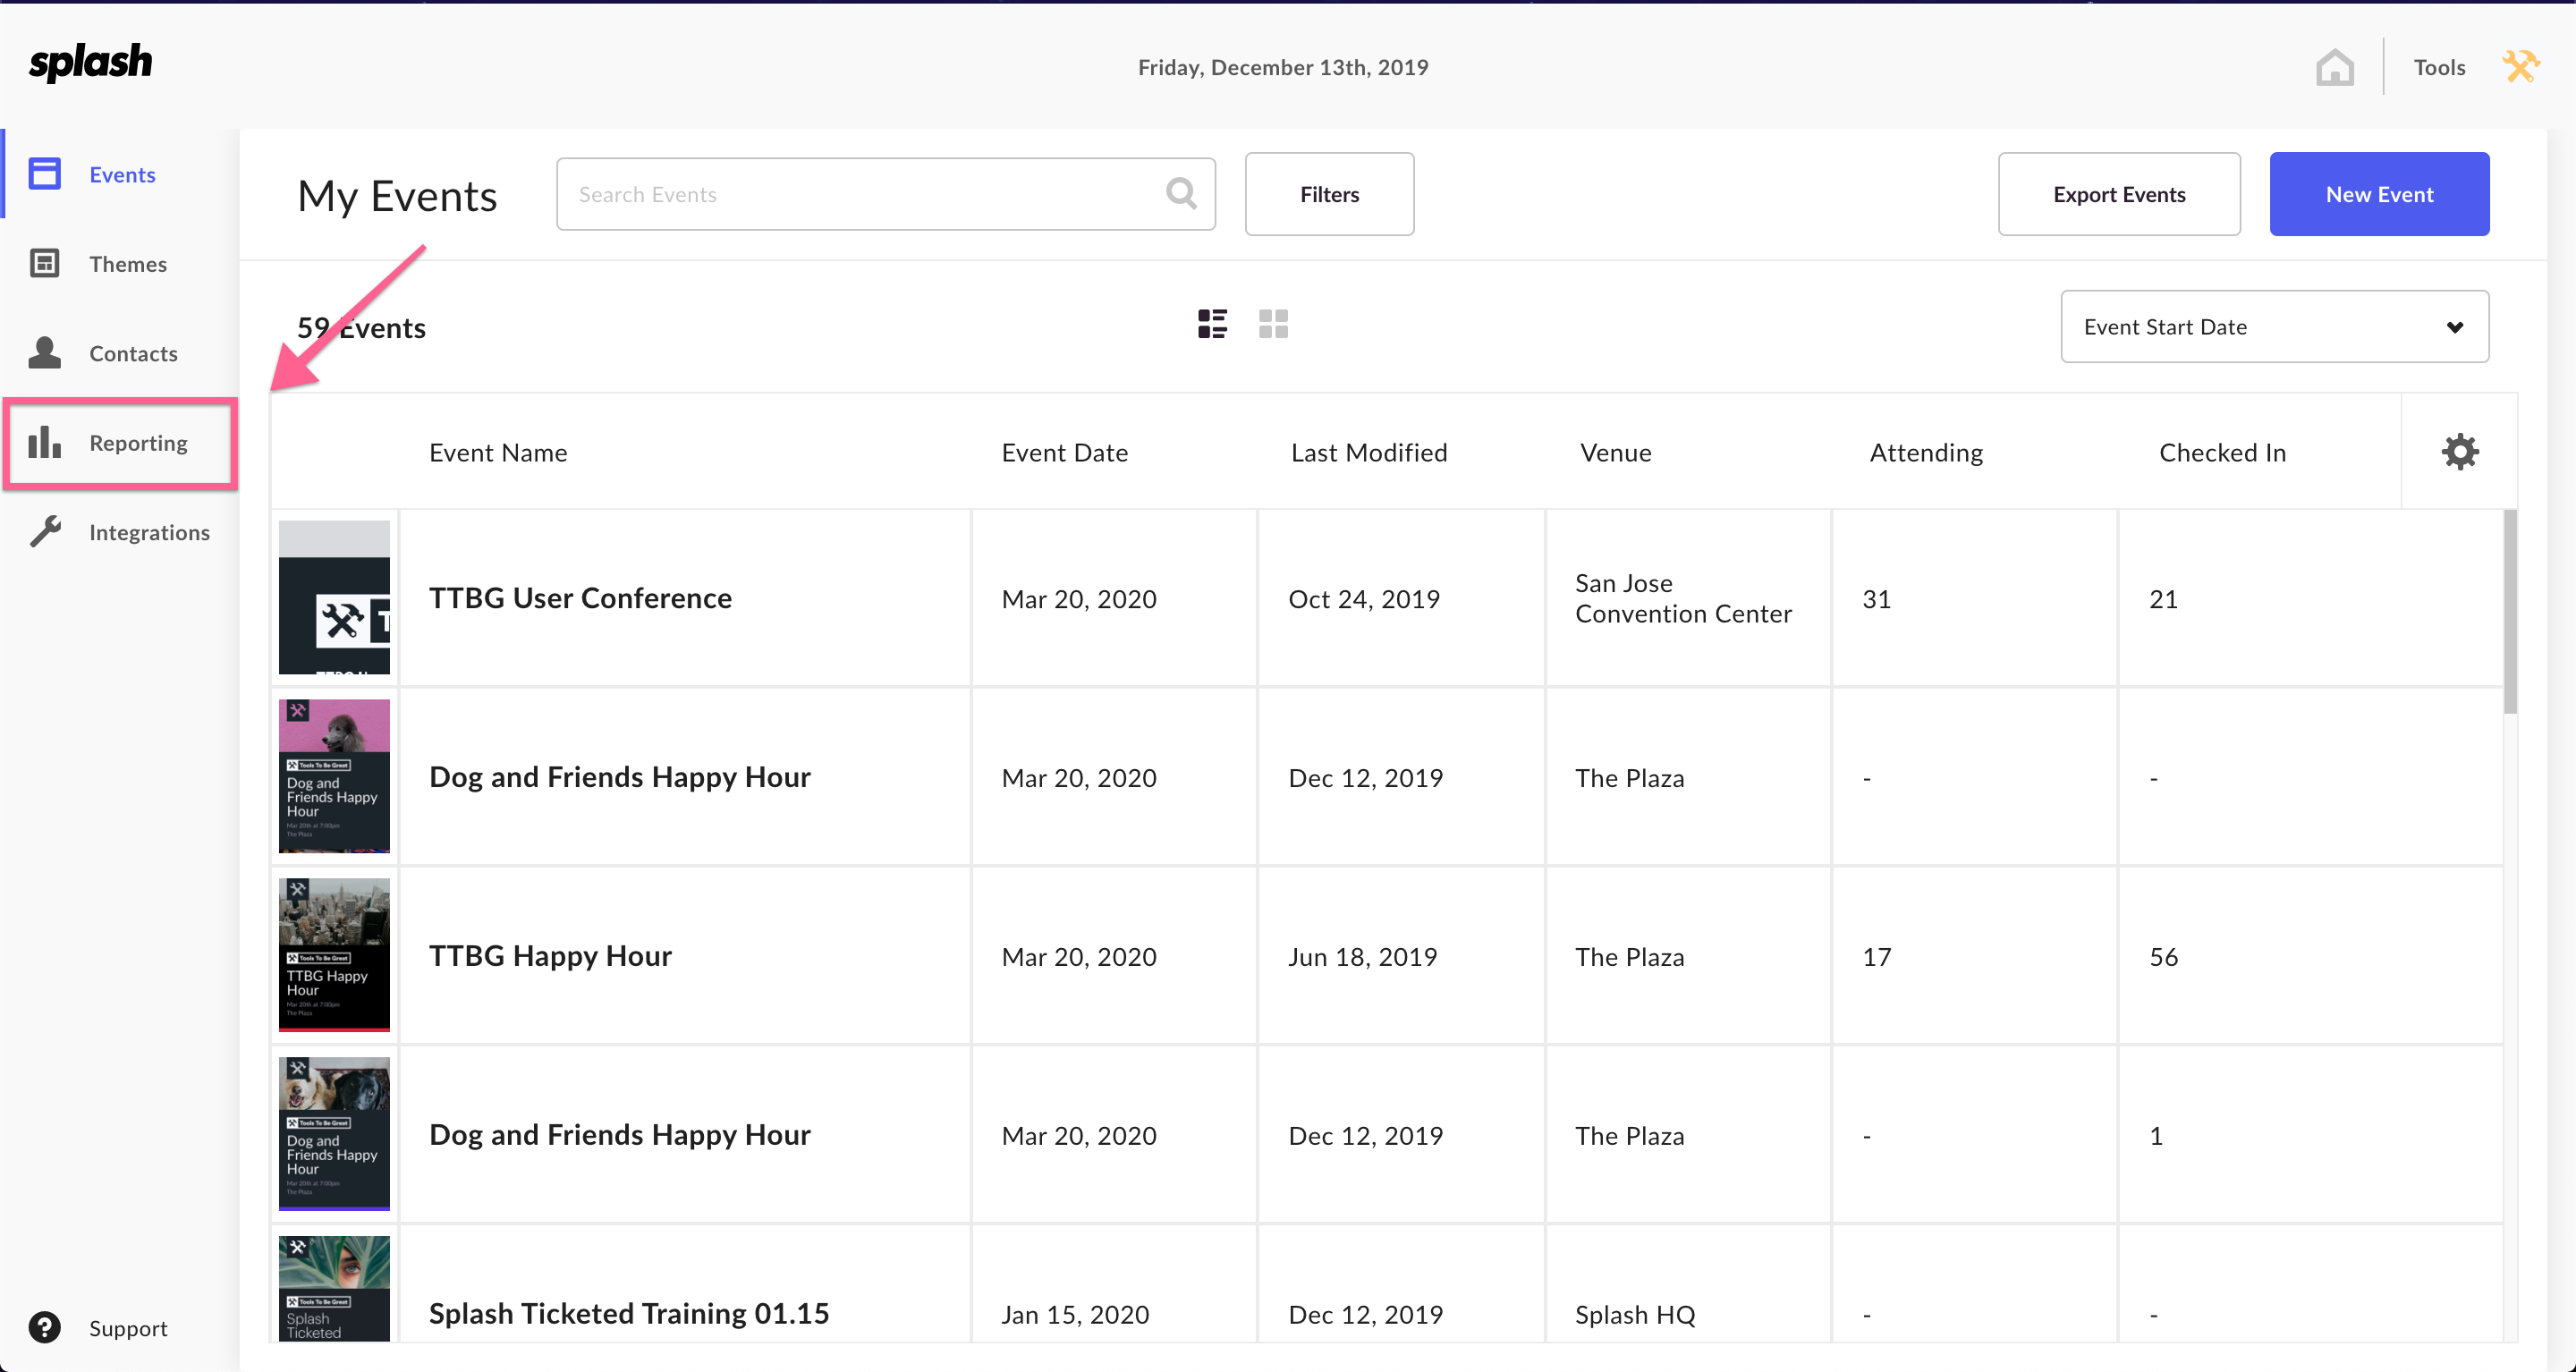This screenshot has height=1372, width=2576.
Task: Open TTBG Happy Hour thumbnail
Action: [x=334, y=955]
